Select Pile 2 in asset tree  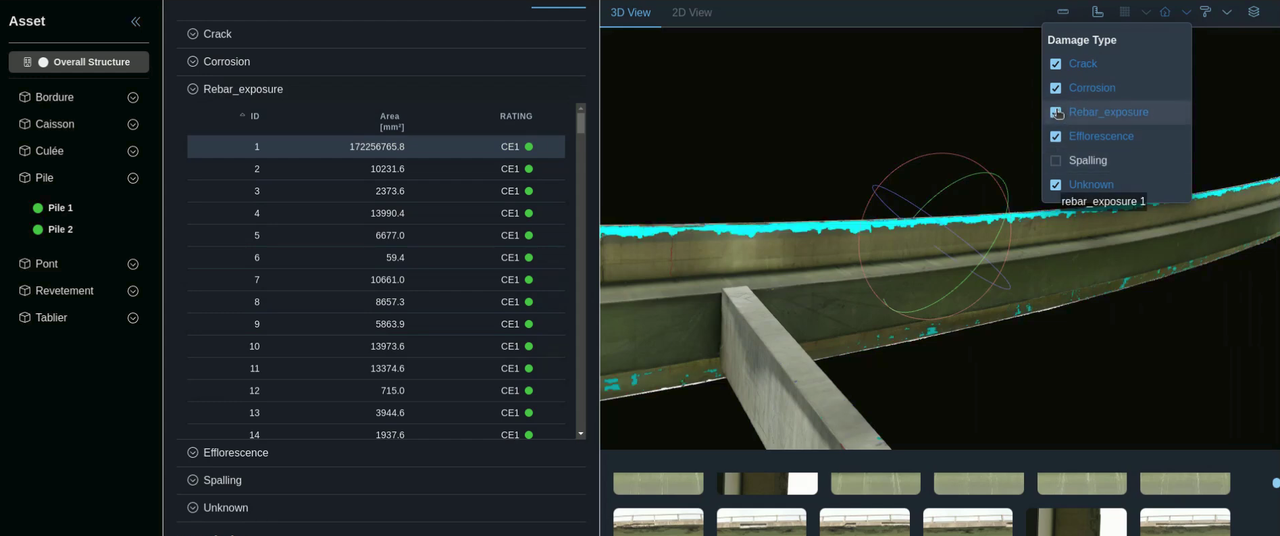pyautogui.click(x=60, y=230)
